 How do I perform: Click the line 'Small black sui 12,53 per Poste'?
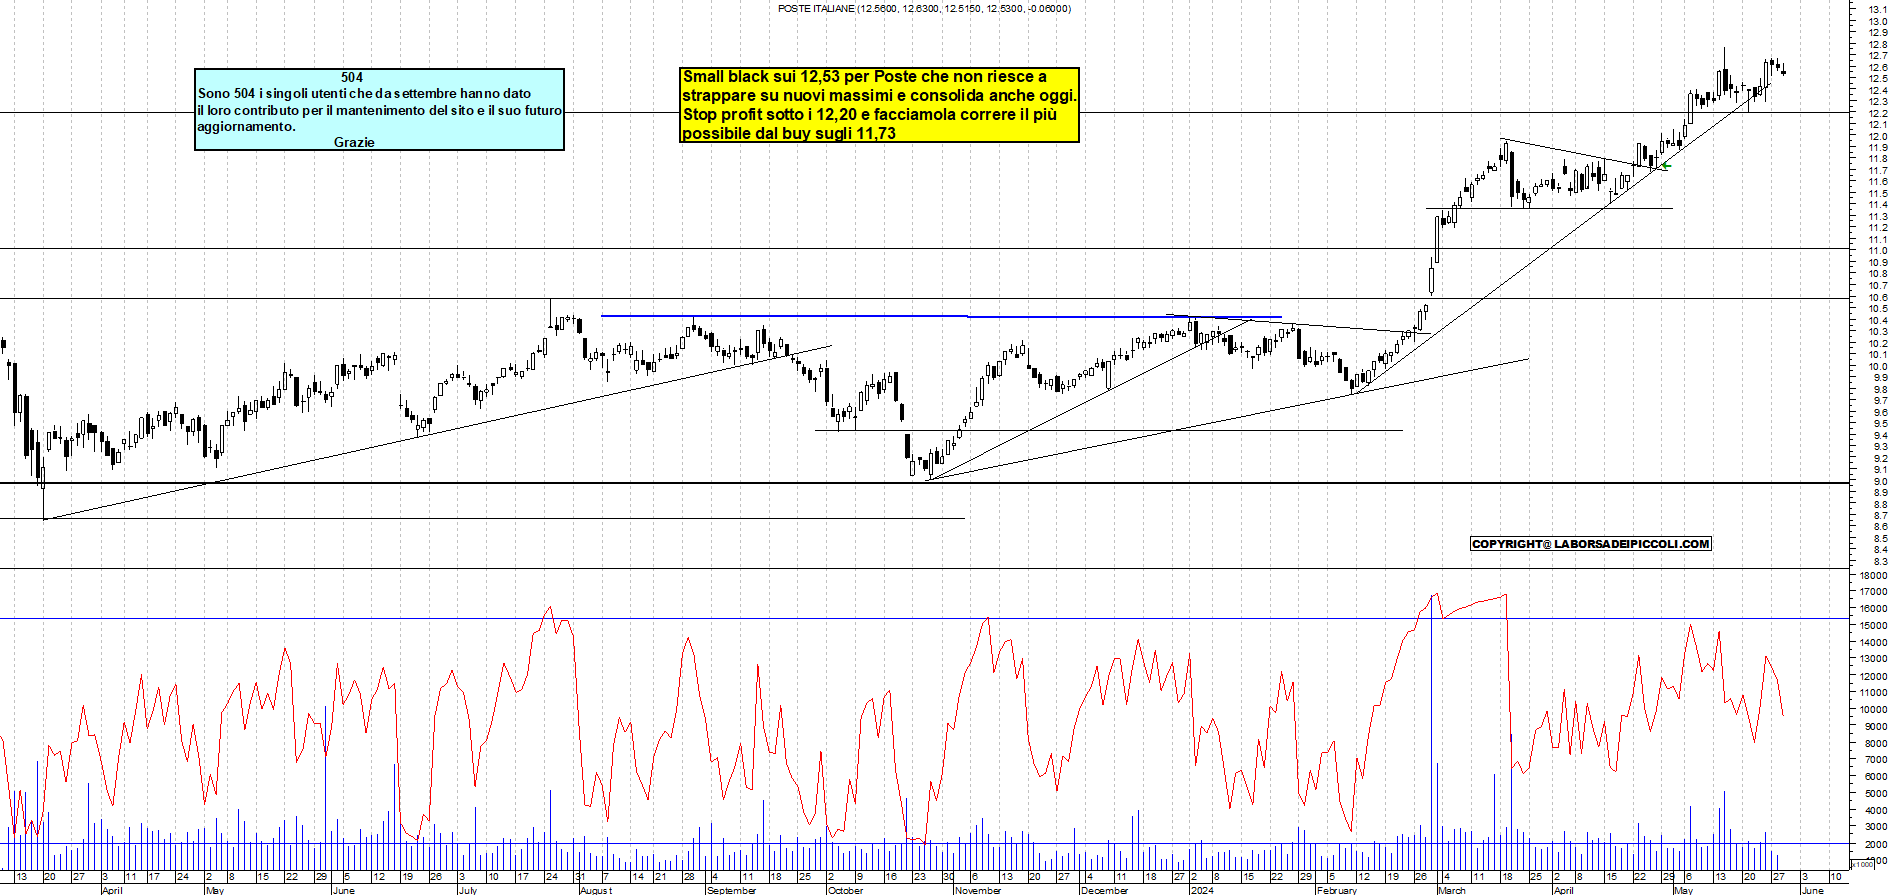pyautogui.click(x=864, y=77)
